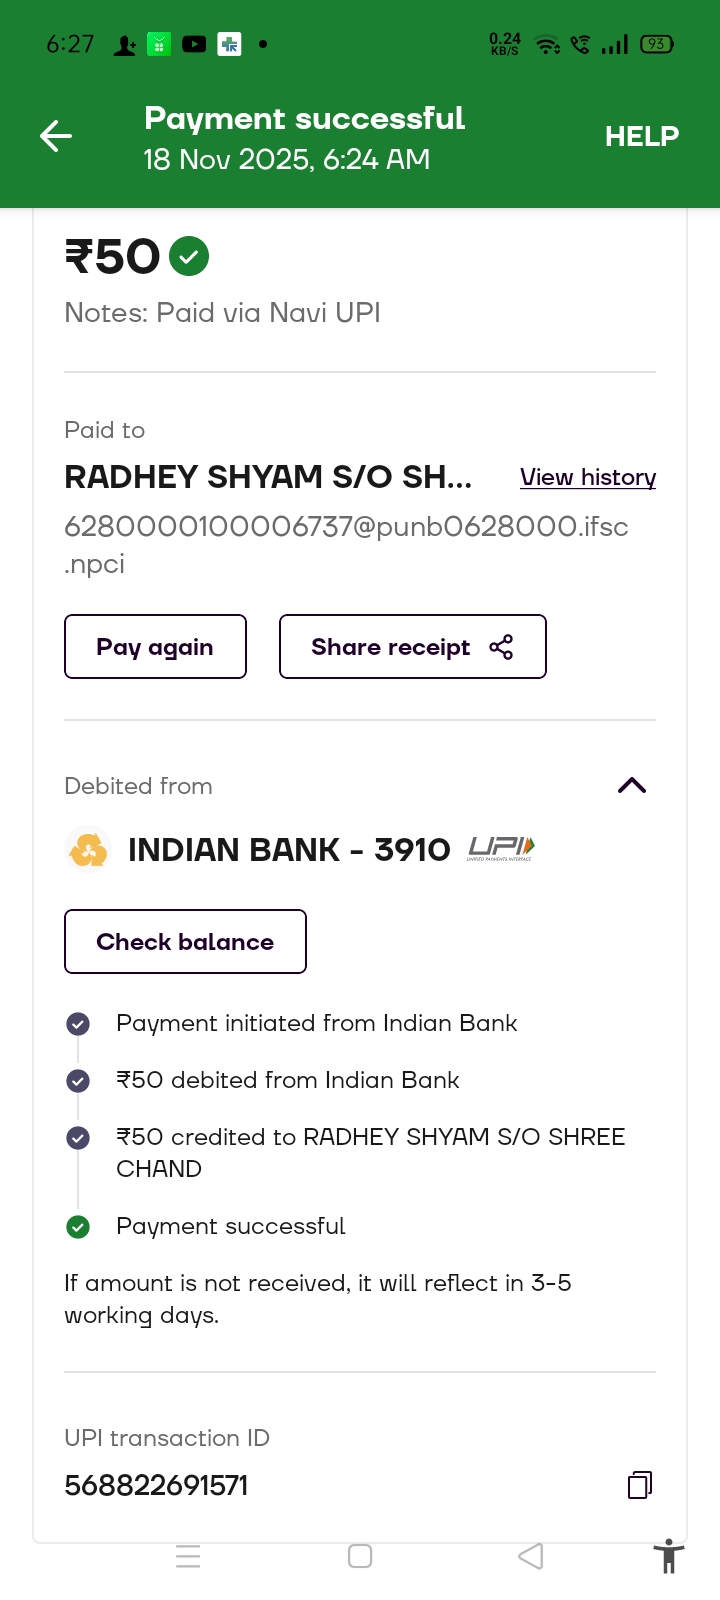The height and width of the screenshot is (1600, 720).
Task: Check balance of Indian Bank account
Action: click(x=185, y=942)
